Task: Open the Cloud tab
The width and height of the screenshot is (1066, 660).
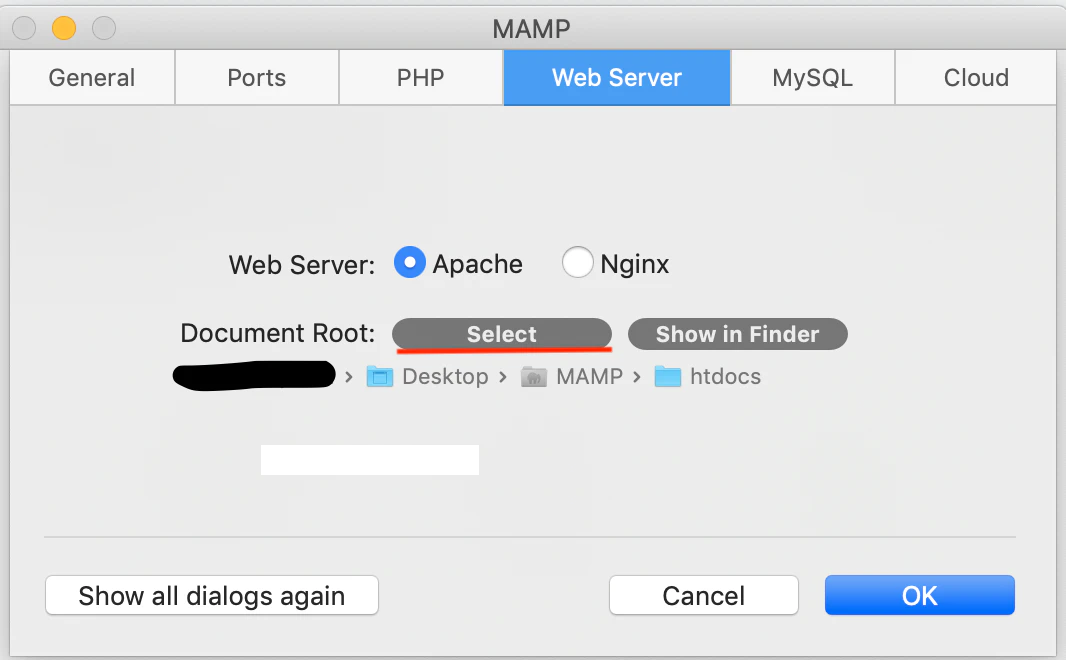Action: coord(976,77)
